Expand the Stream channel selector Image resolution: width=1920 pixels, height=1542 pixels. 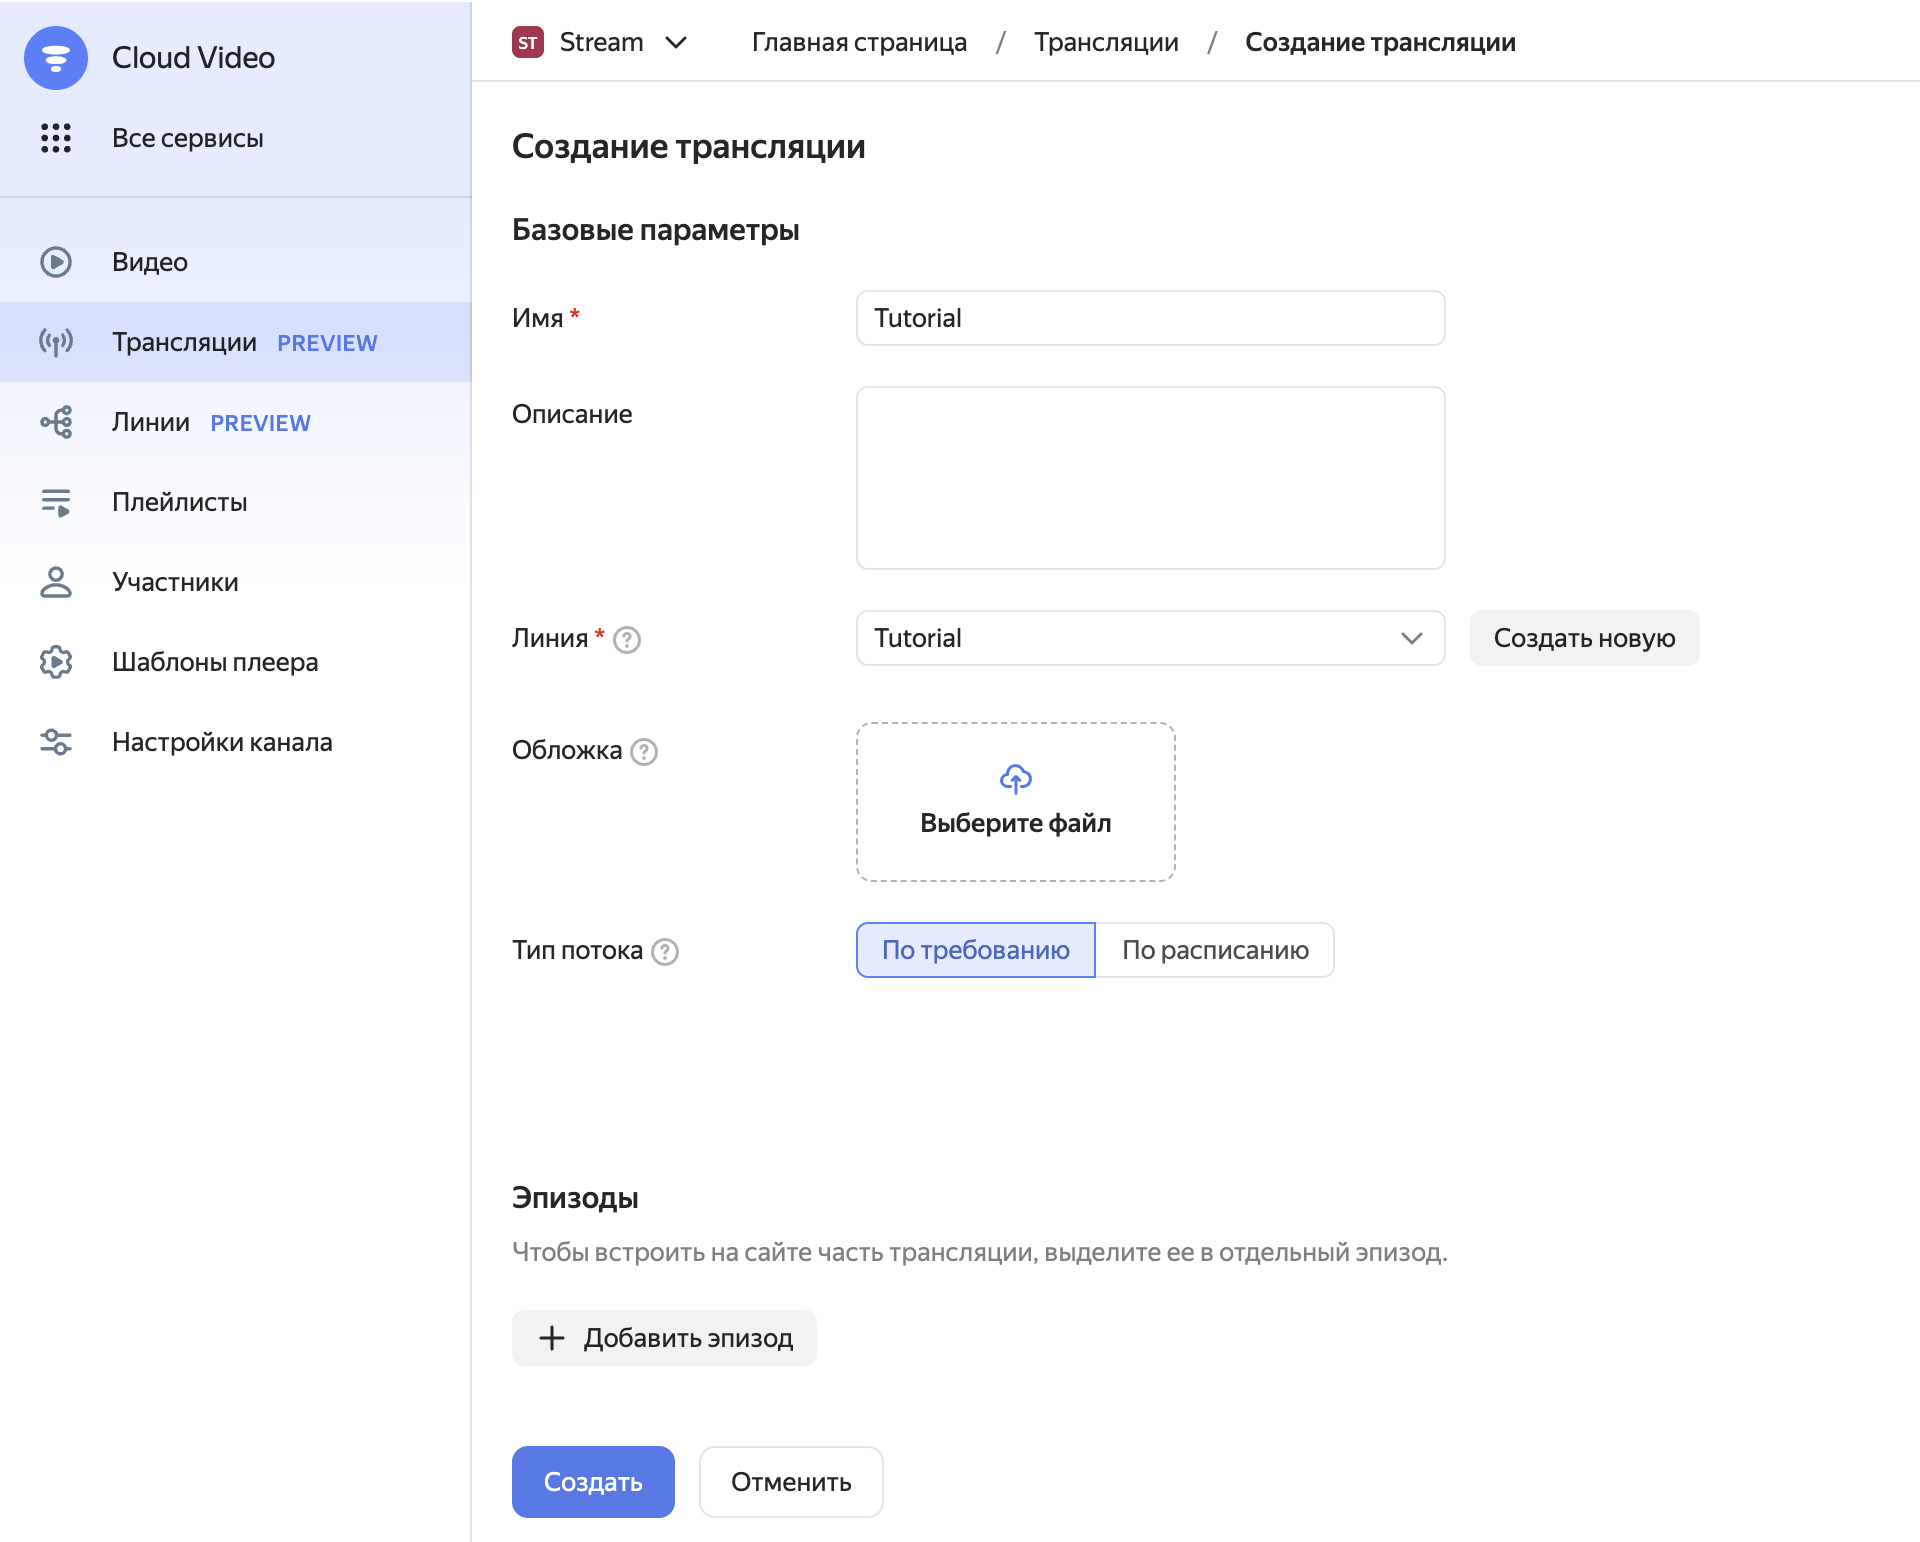coord(600,42)
